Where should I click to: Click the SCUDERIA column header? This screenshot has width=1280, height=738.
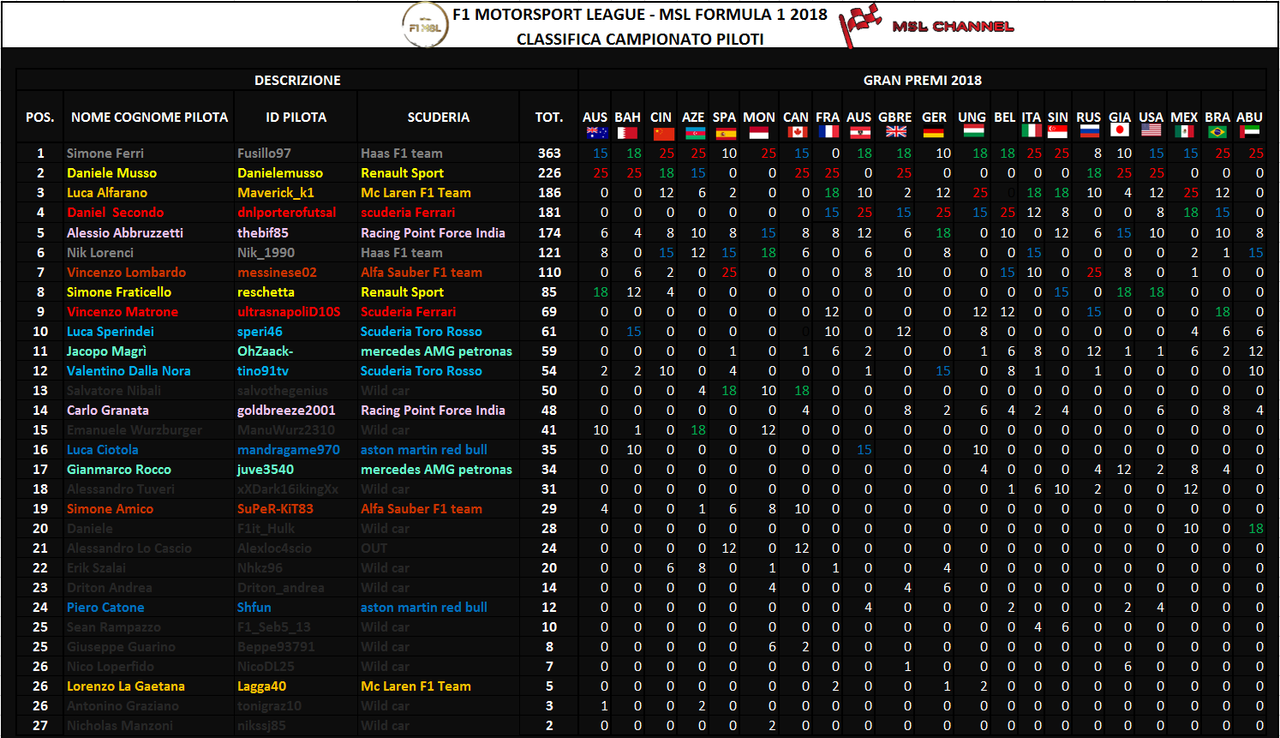(438, 118)
